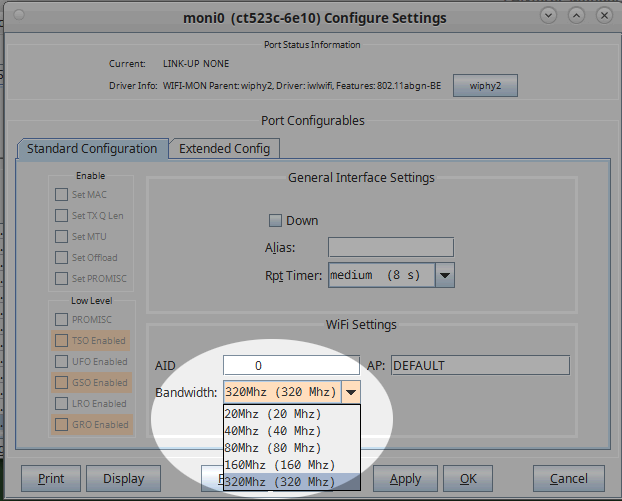
Task: Collapse the Bandwidth dropdown arrow
Action: click(351, 392)
